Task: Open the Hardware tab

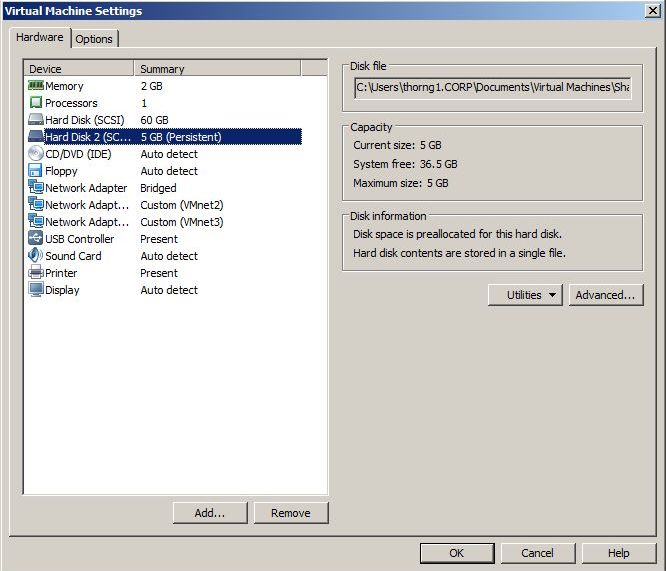Action: tap(40, 38)
